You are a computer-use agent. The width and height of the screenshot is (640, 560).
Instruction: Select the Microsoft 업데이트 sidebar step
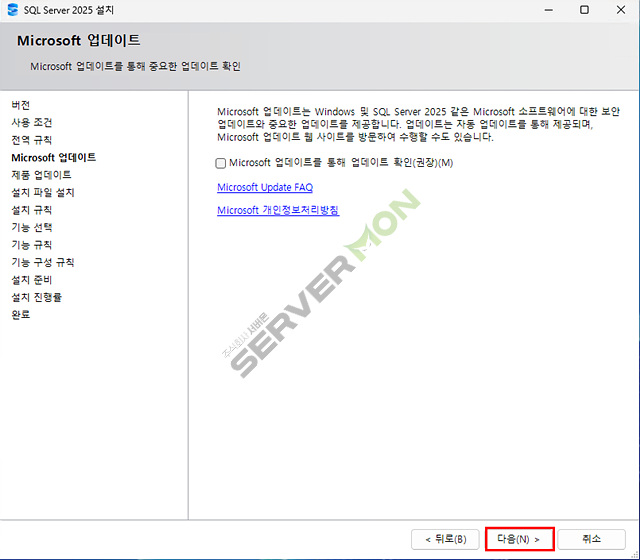53,158
